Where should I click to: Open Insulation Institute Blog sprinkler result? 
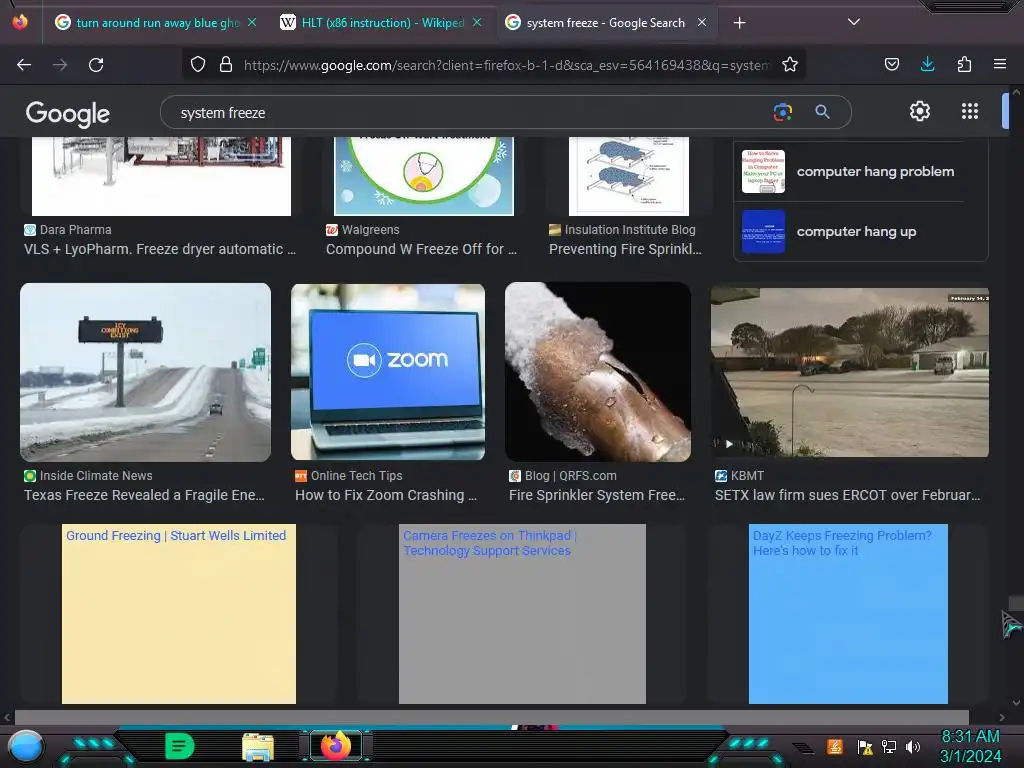click(625, 249)
